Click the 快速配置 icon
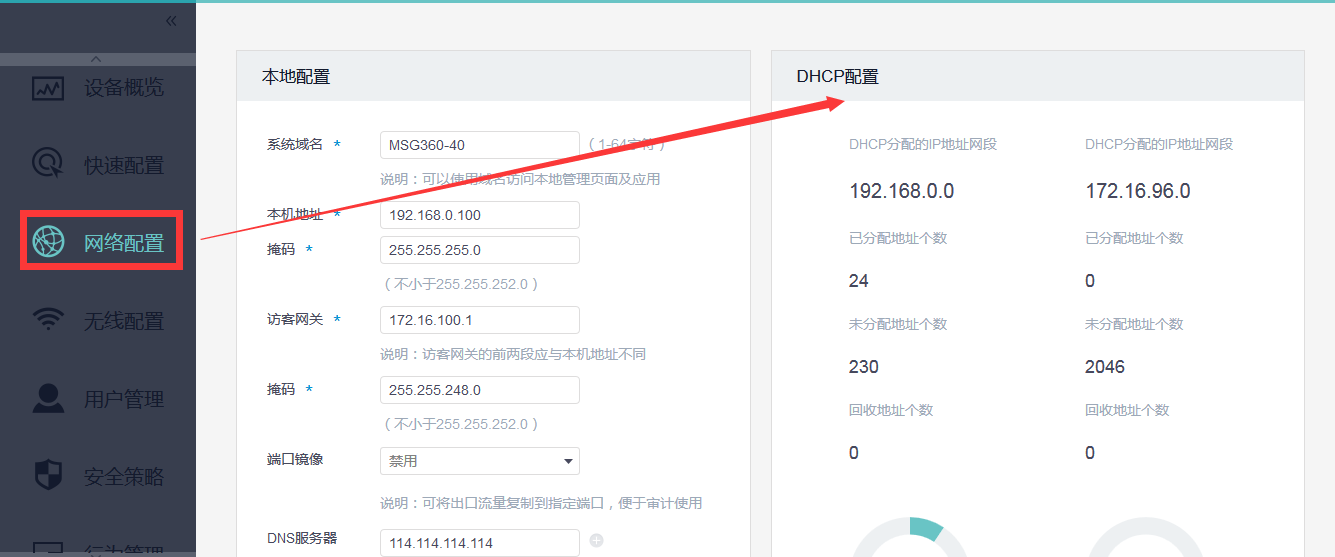Viewport: 1335px width, 557px height. point(48,164)
